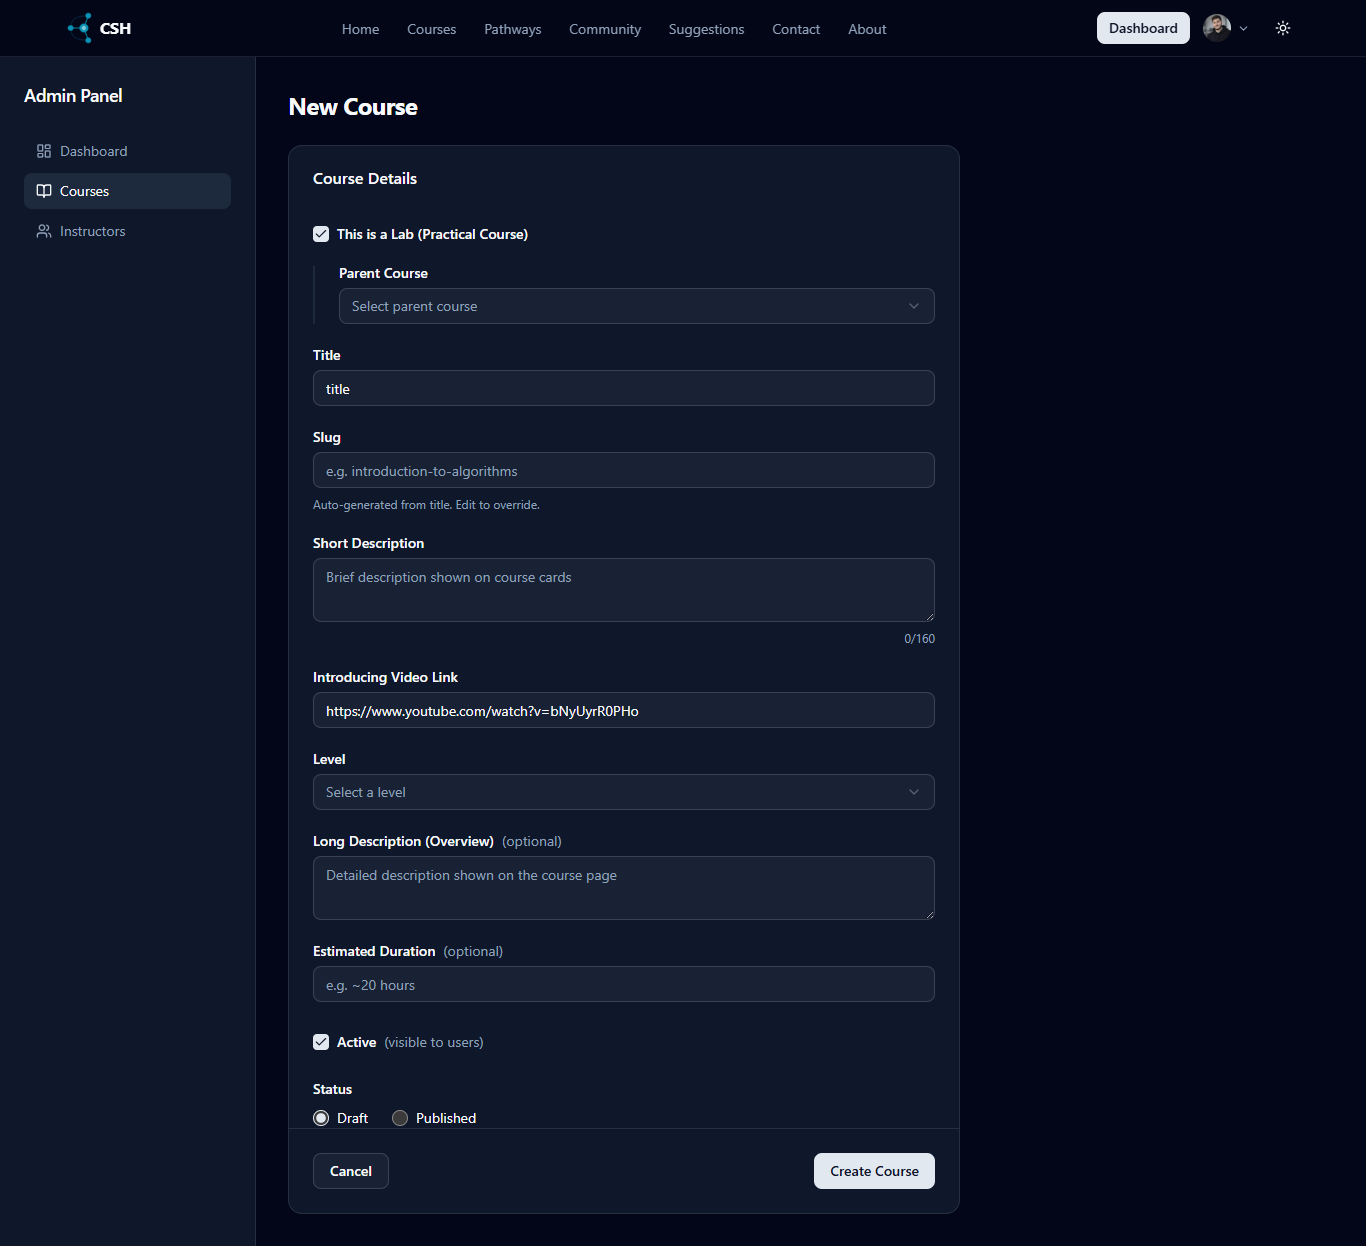Viewport: 1366px width, 1246px height.
Task: Click the CSH brand name text
Action: 115,28
